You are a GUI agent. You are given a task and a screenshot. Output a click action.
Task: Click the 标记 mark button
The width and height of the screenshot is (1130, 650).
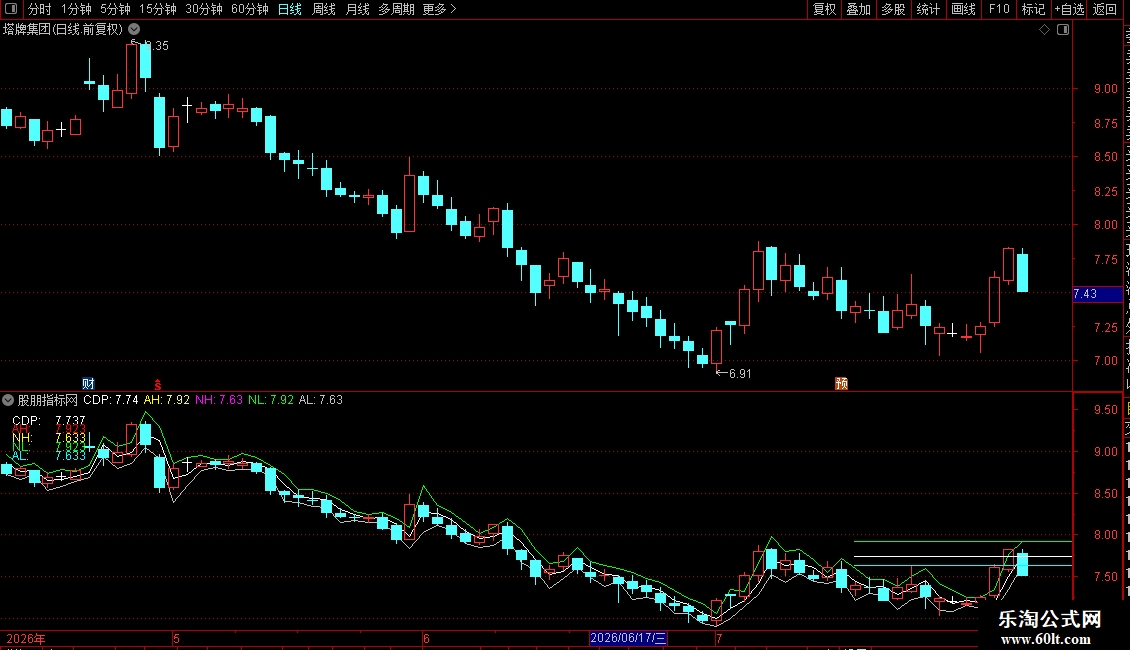point(1033,9)
